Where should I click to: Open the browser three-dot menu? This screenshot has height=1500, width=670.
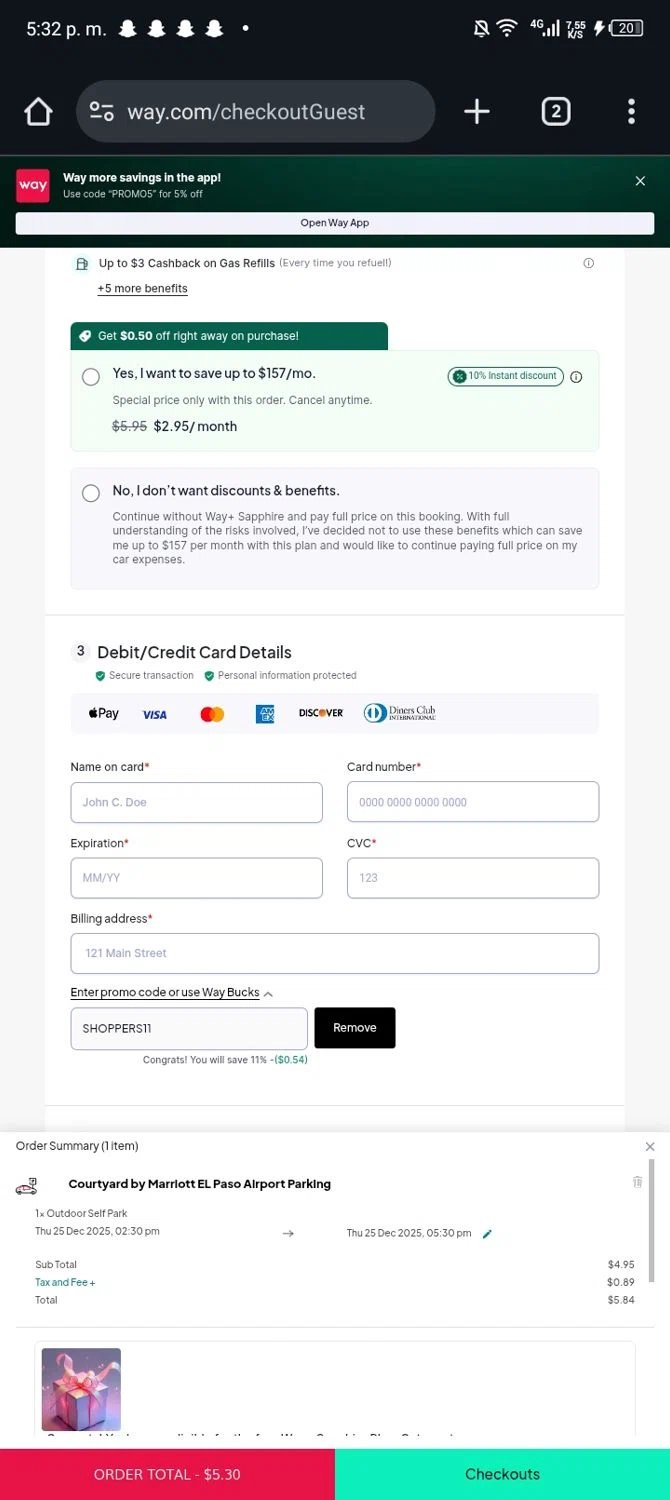(x=631, y=112)
